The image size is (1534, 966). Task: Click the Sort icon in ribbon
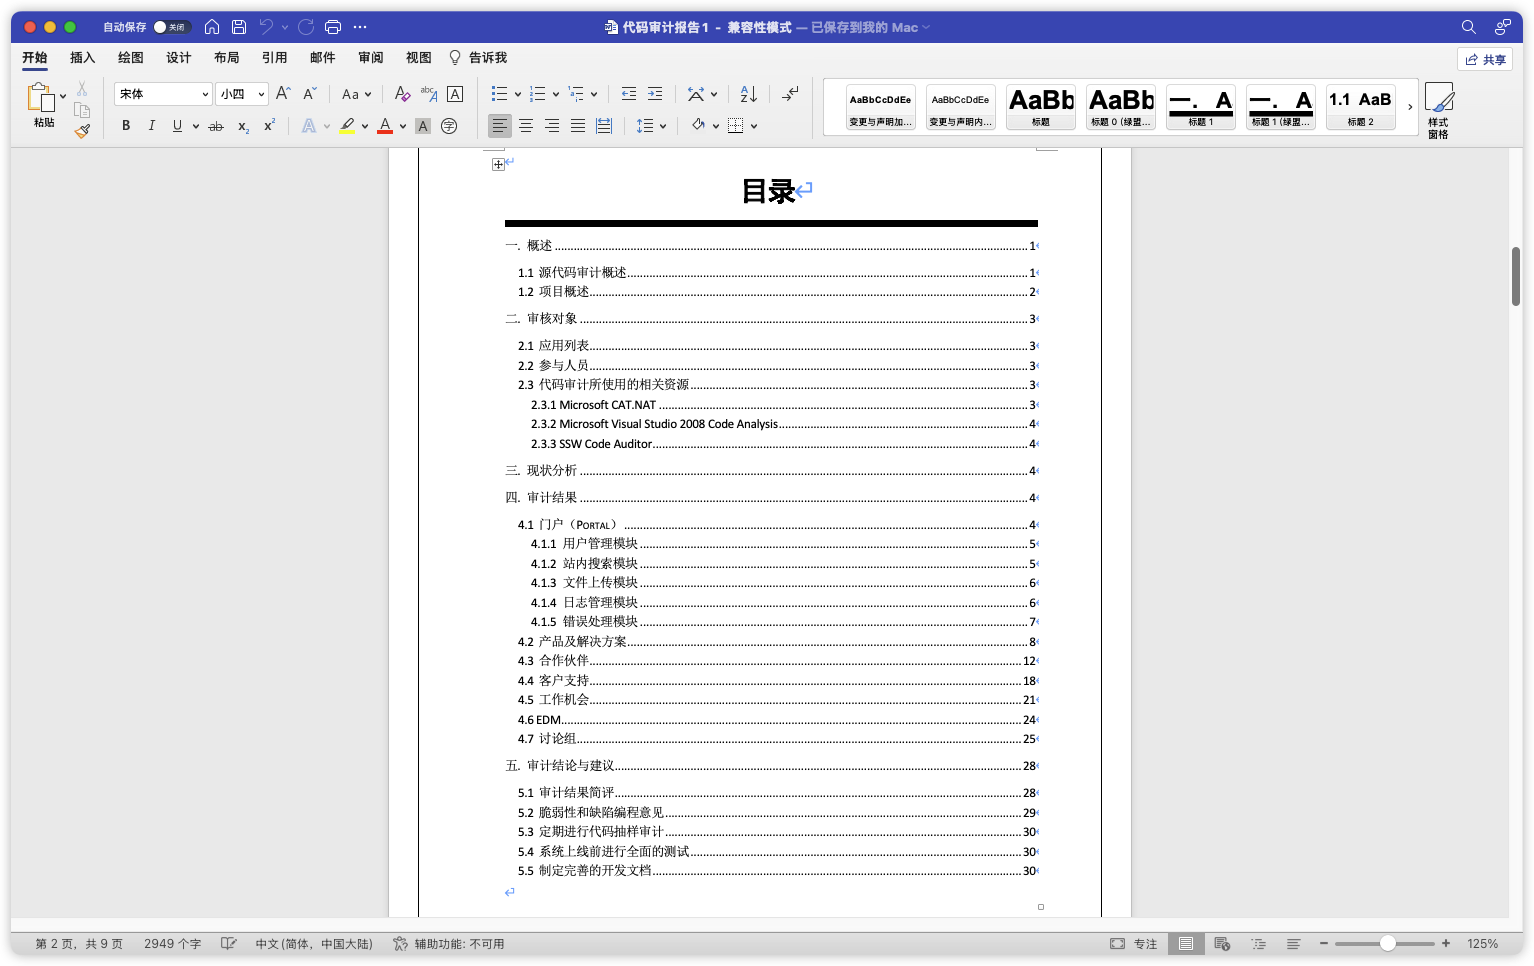point(748,94)
